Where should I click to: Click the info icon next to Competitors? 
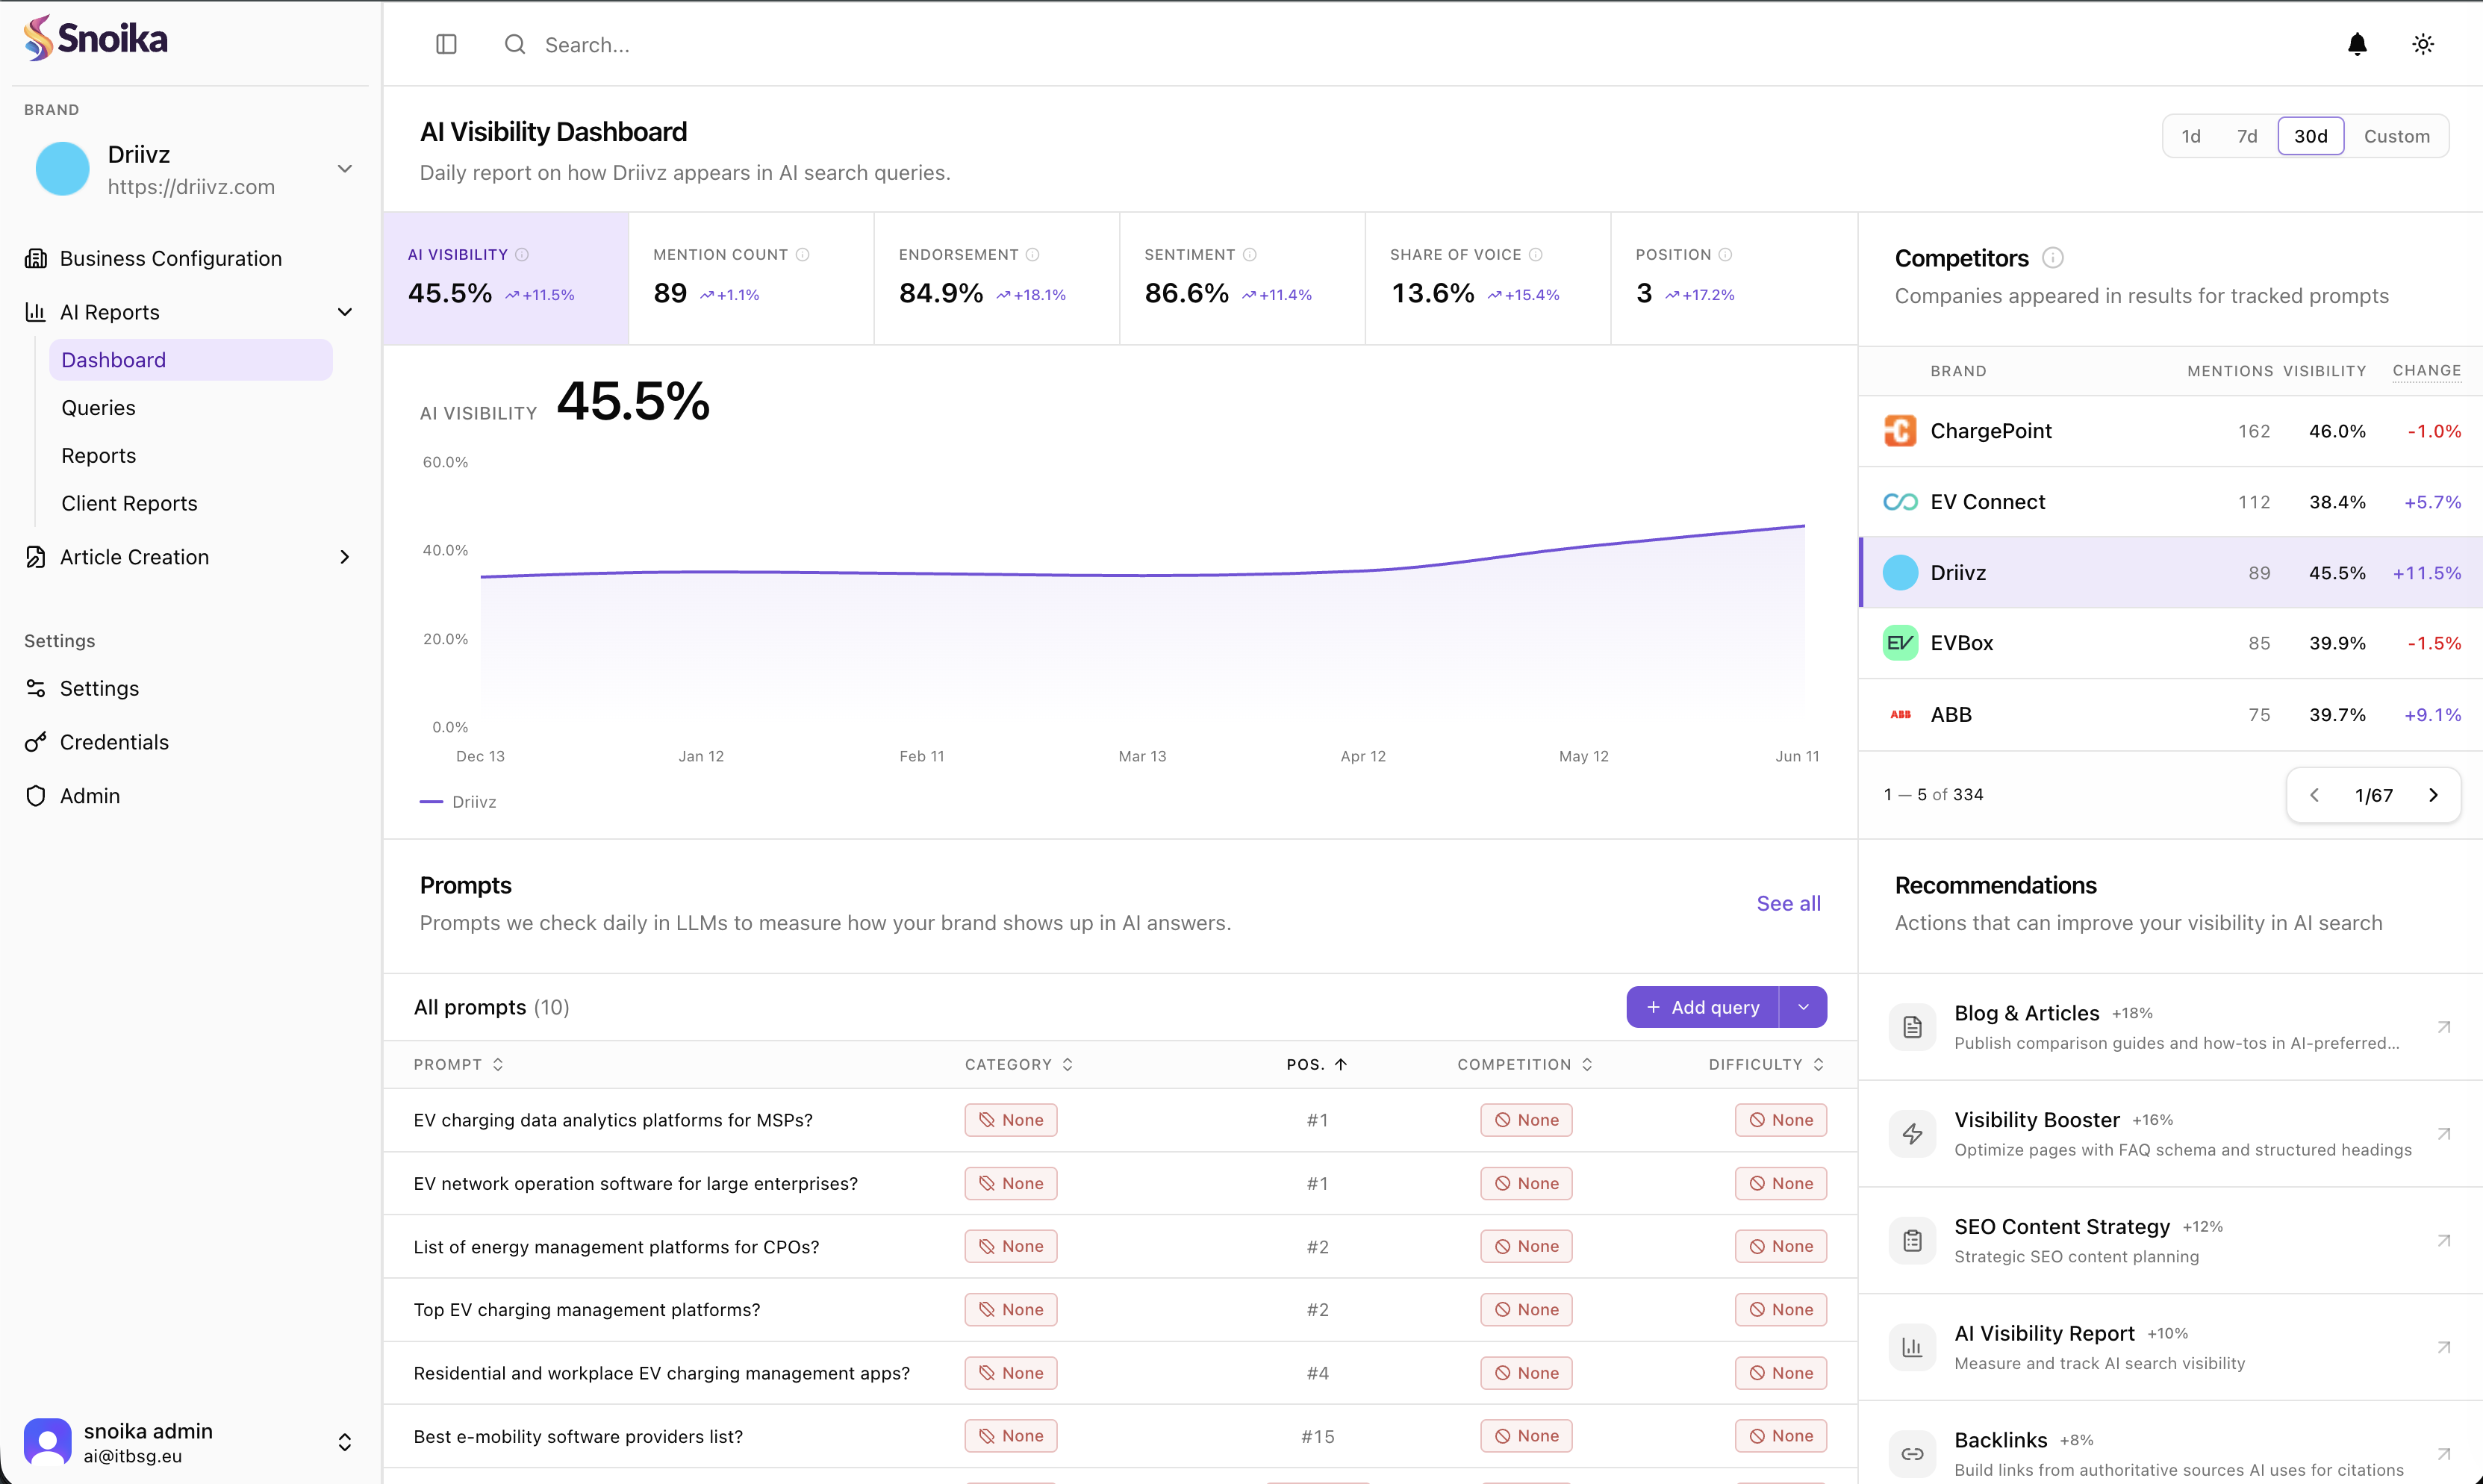(2052, 258)
